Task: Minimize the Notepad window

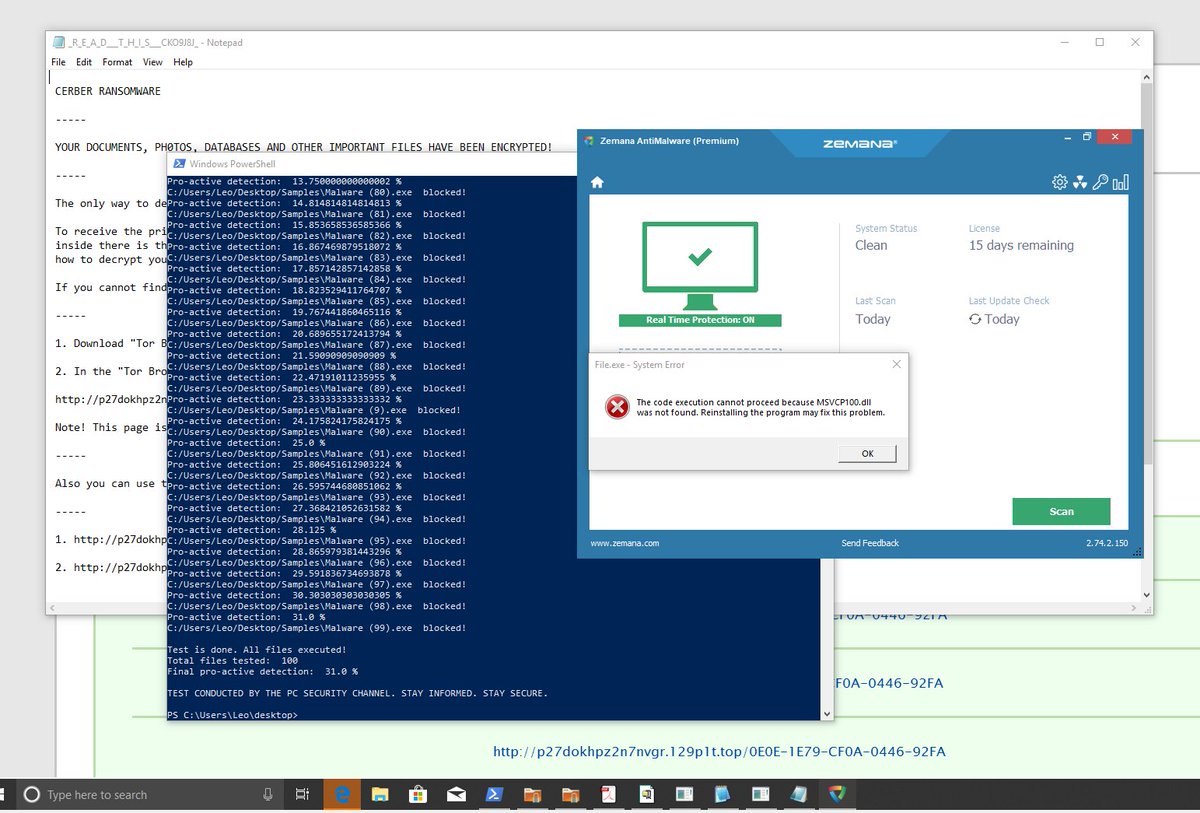Action: 1063,42
